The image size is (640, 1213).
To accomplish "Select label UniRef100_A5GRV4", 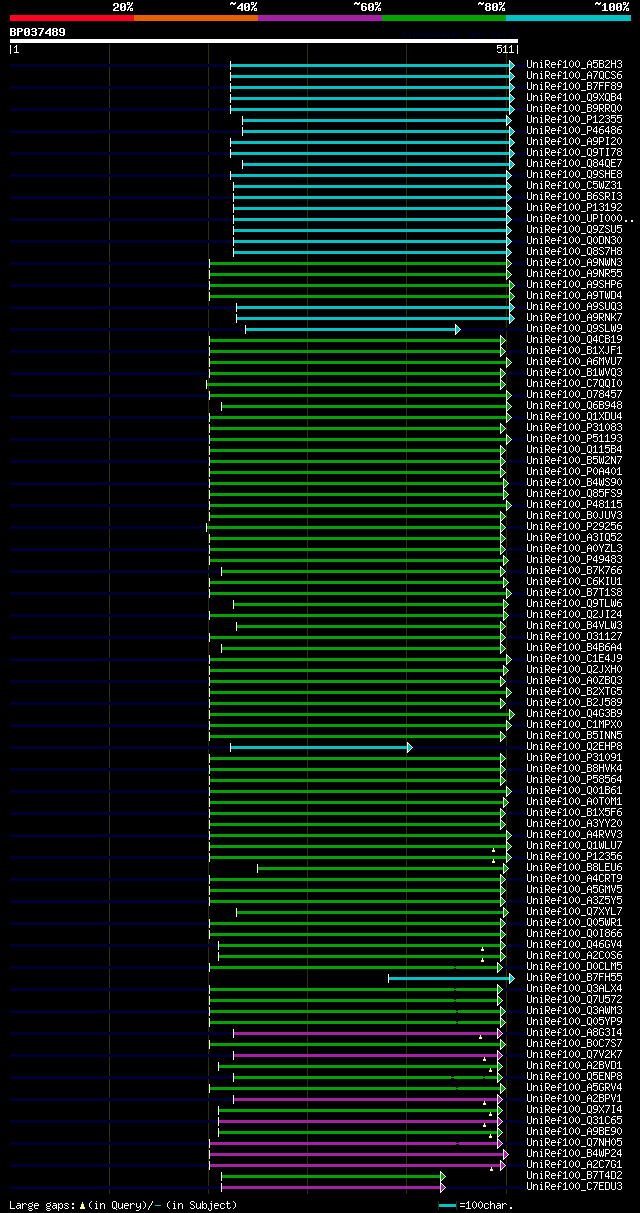I will pos(574,1088).
